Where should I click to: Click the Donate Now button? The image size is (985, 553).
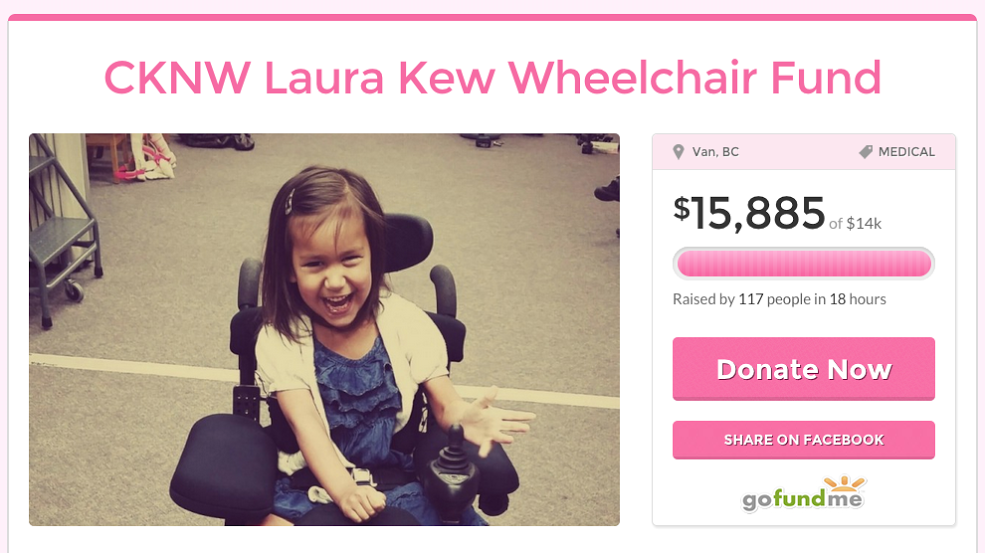tap(803, 369)
